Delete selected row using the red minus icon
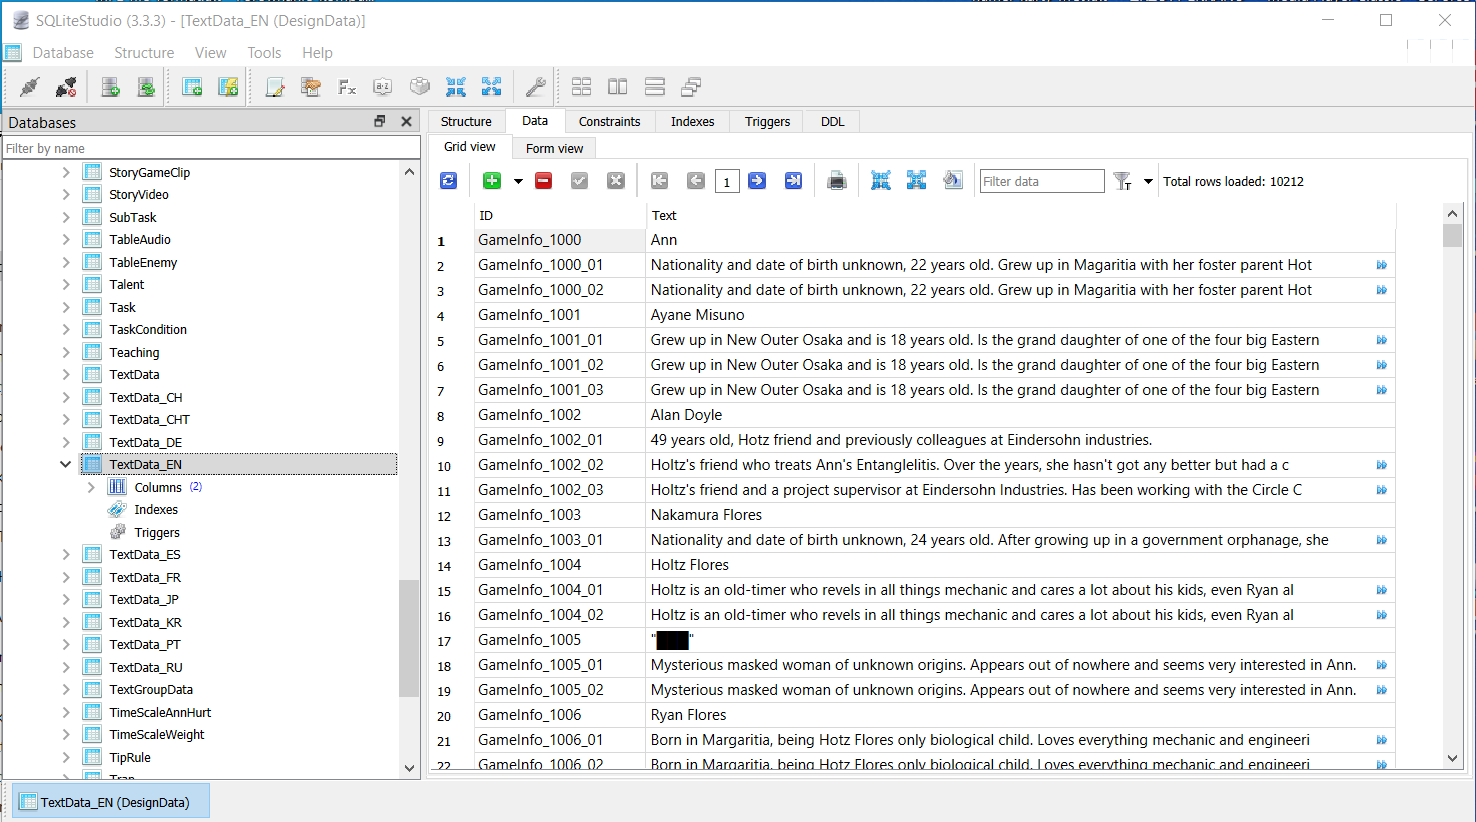1476x822 pixels. [x=543, y=181]
